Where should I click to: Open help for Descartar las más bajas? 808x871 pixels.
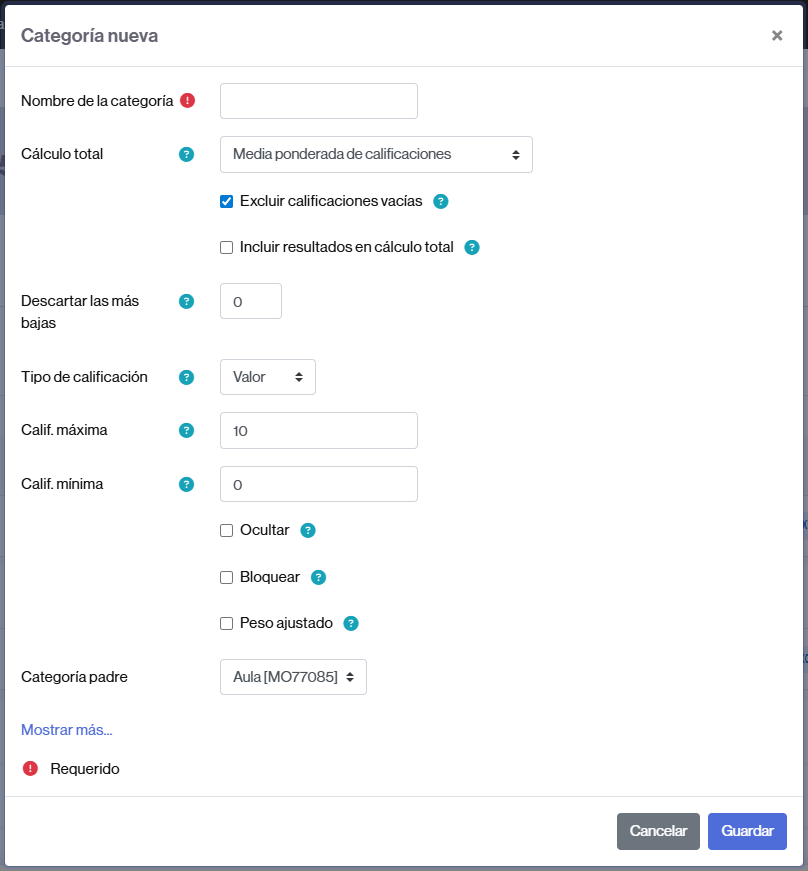coord(186,302)
